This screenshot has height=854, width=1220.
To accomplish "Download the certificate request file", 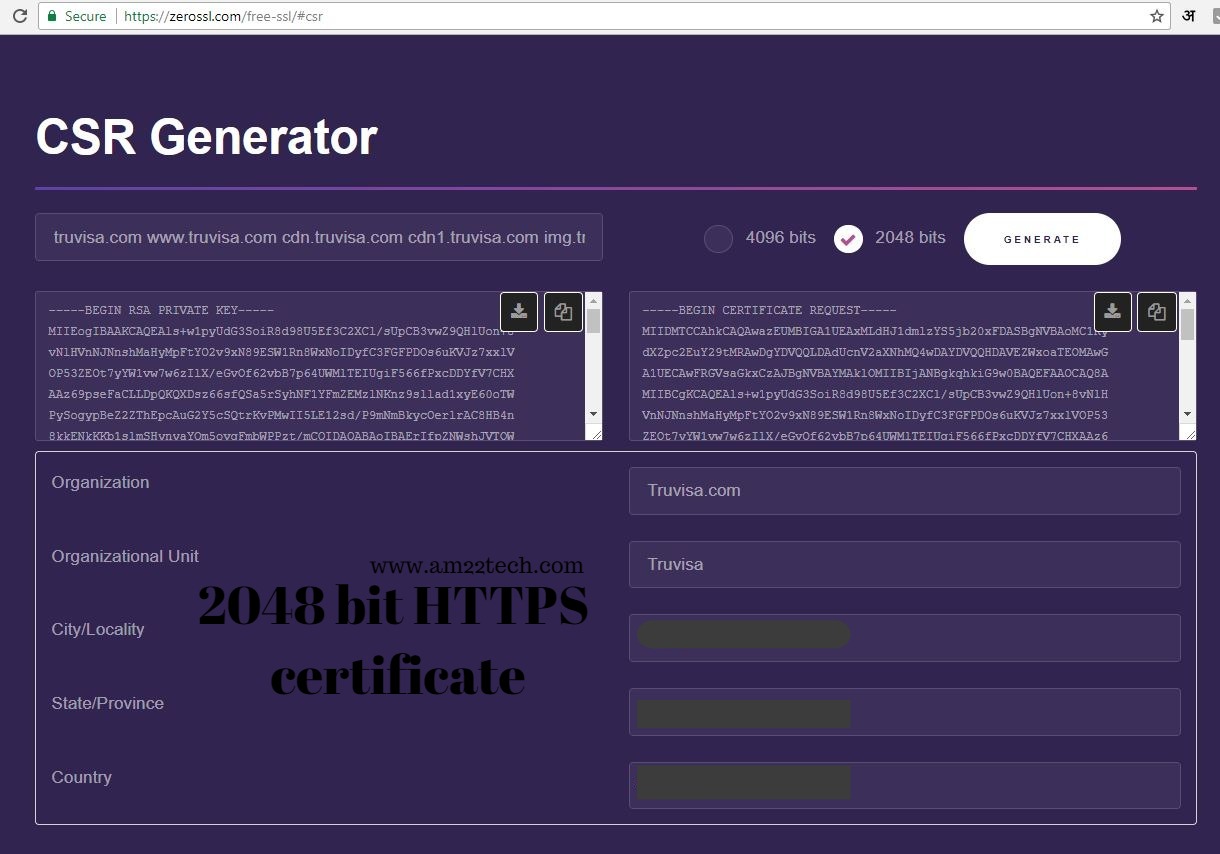I will [1113, 311].
